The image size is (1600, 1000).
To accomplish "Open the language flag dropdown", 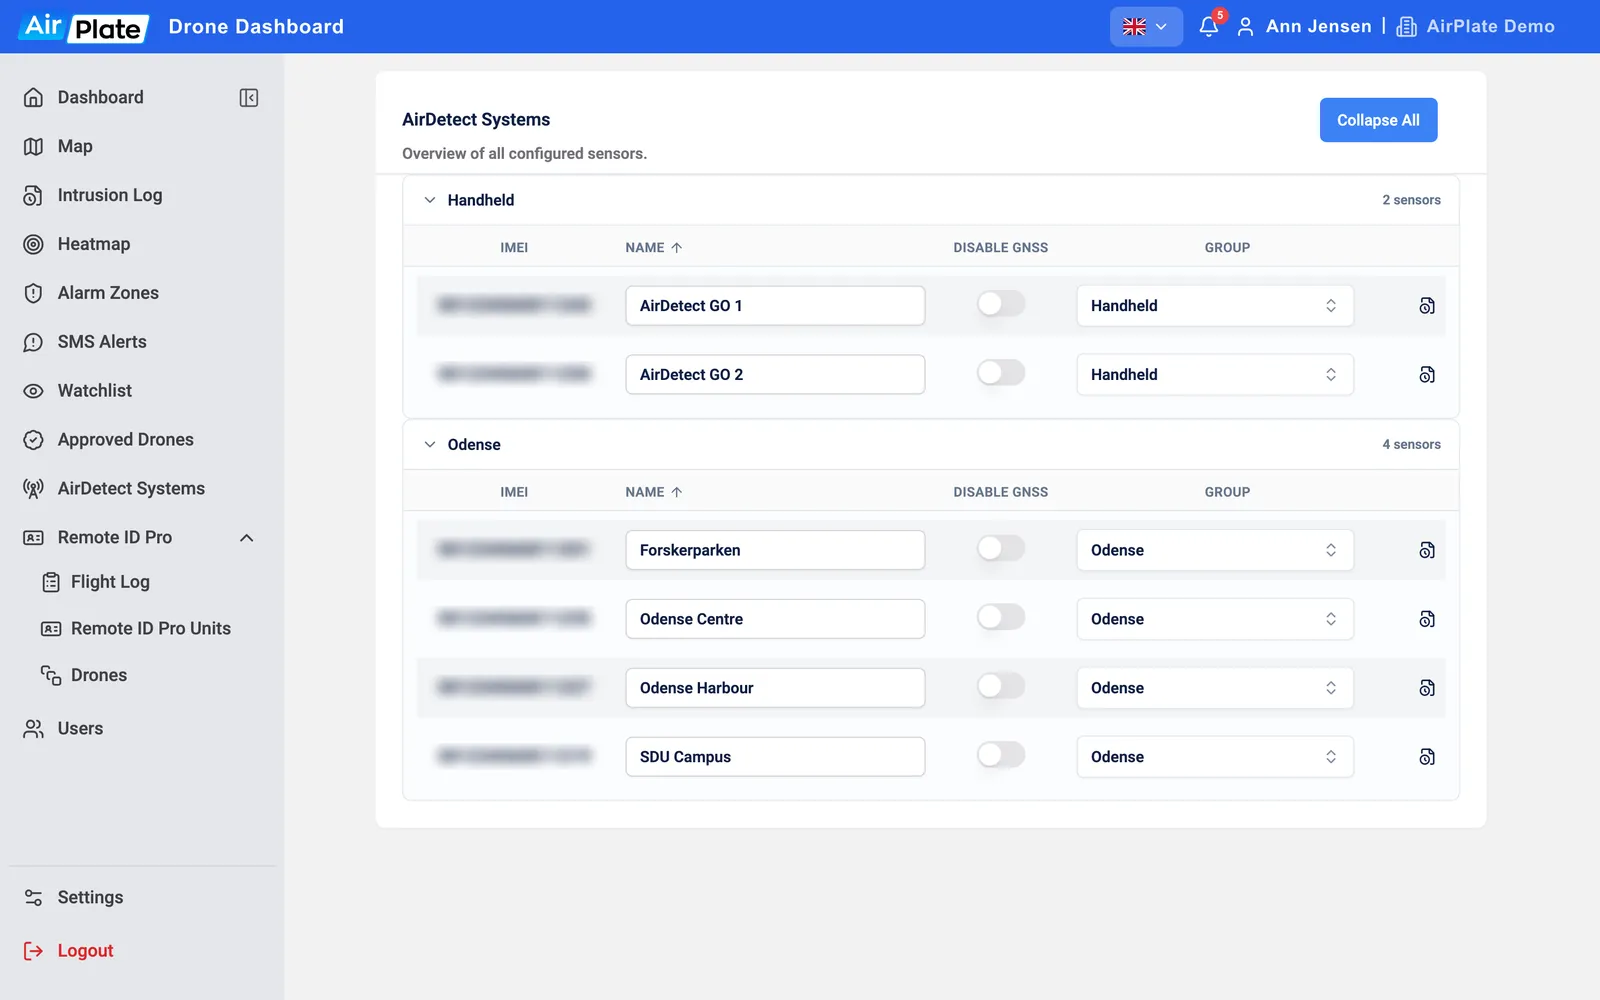I will tap(1146, 27).
